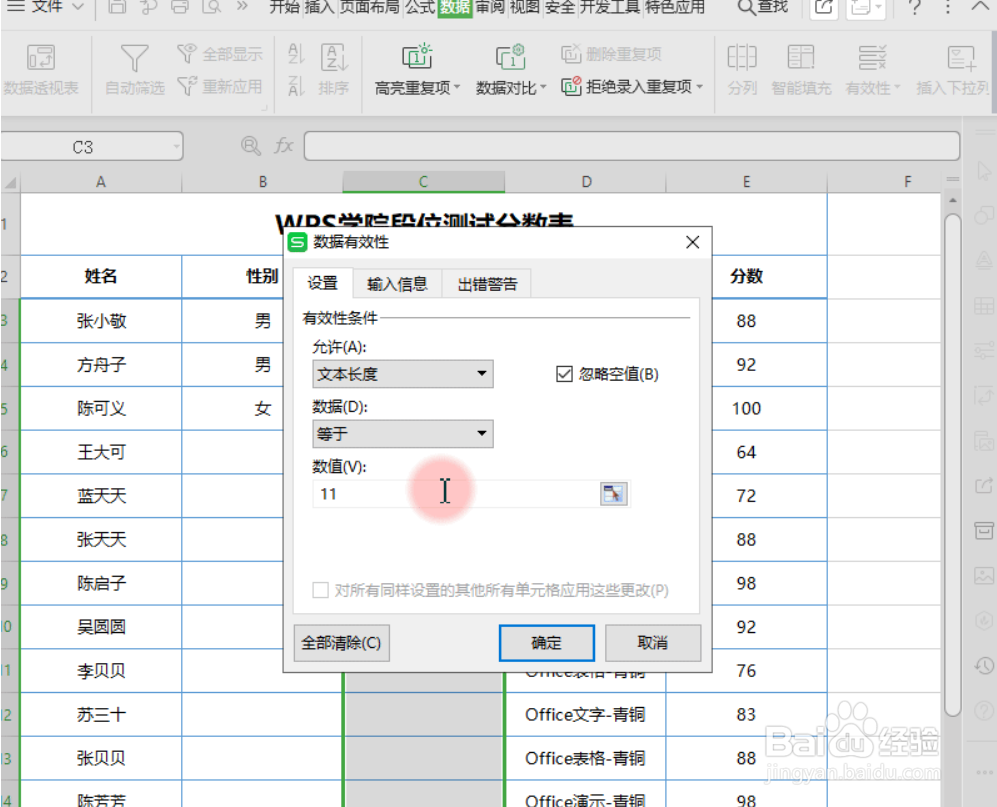Click the score cell showing 100
The height and width of the screenshot is (807, 997).
tap(746, 408)
